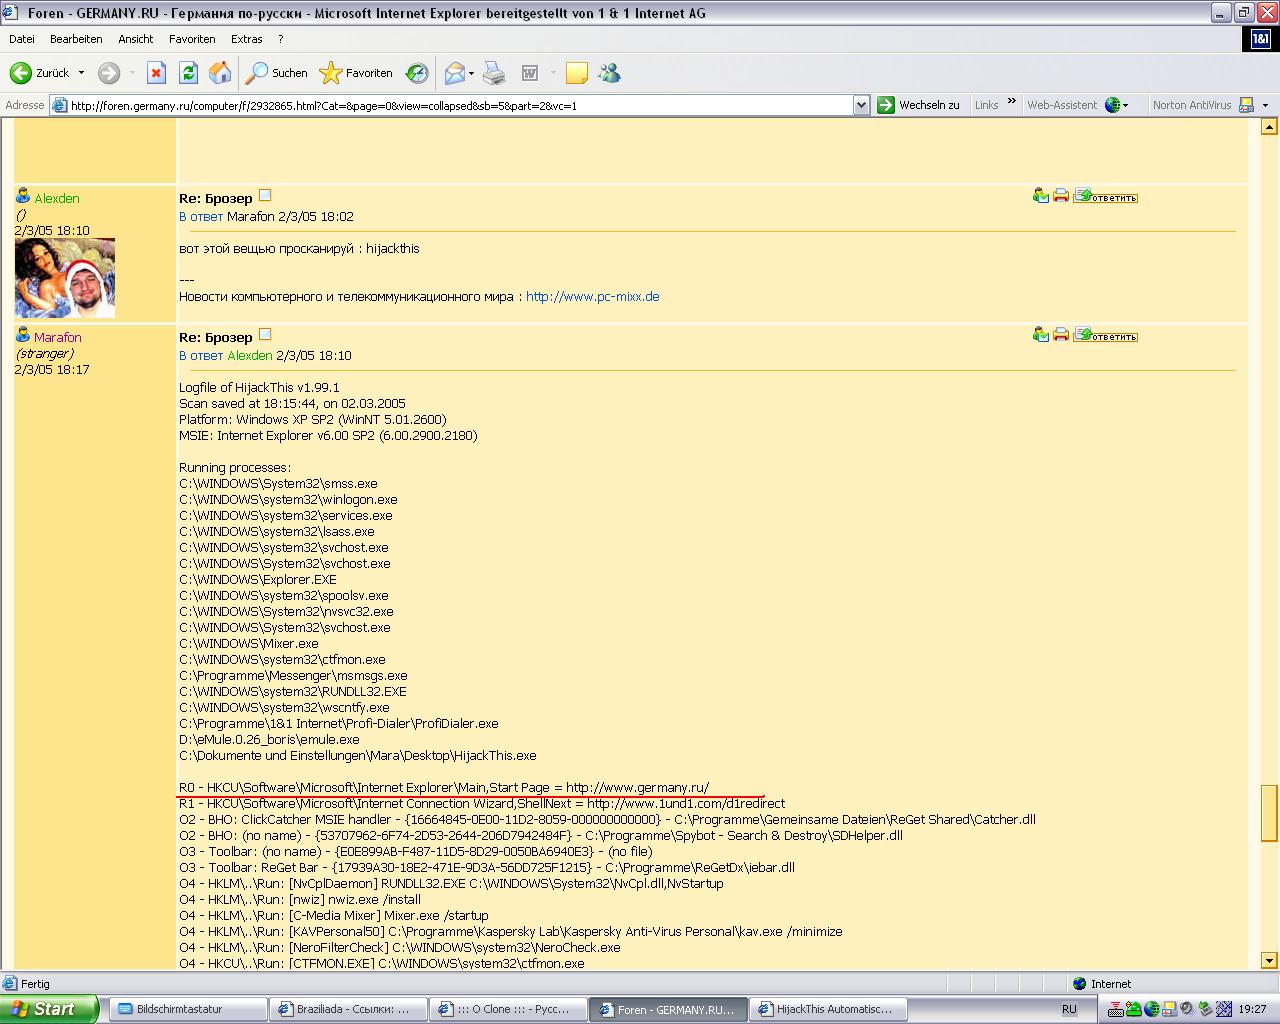Screen dimensions: 1280x1024
Task: Click the Print toolbar icon
Action: coord(494,73)
